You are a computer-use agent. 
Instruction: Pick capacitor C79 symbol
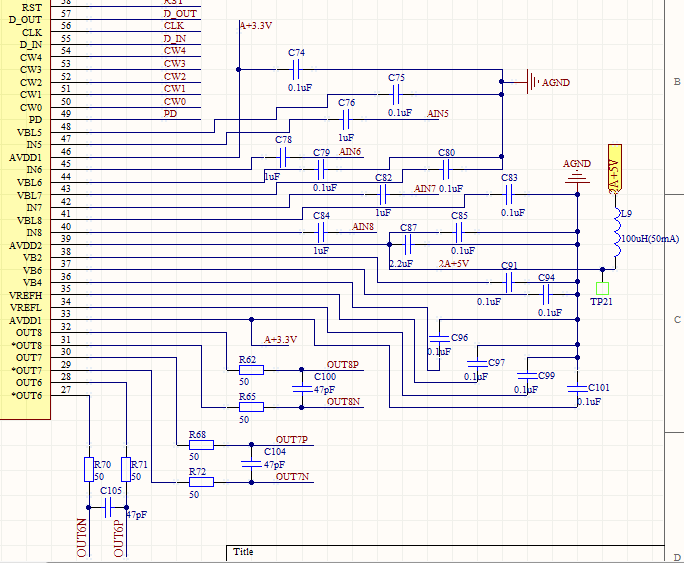[x=321, y=170]
